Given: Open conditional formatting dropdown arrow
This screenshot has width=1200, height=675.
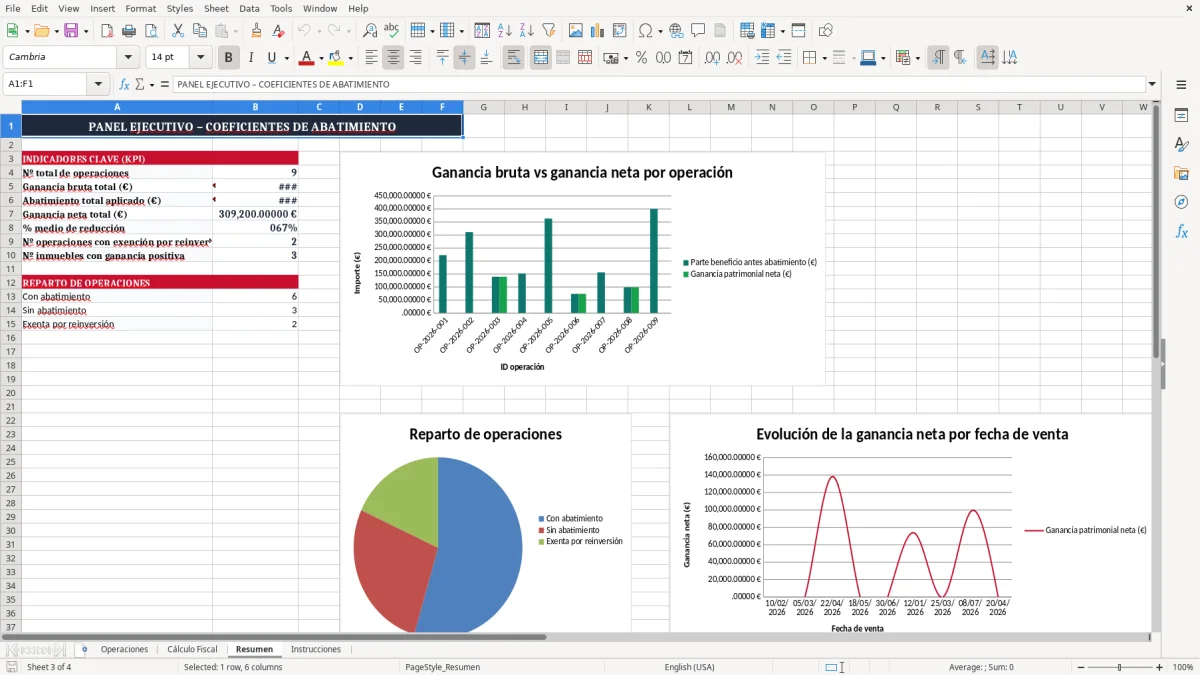Looking at the screenshot, I should point(917,58).
